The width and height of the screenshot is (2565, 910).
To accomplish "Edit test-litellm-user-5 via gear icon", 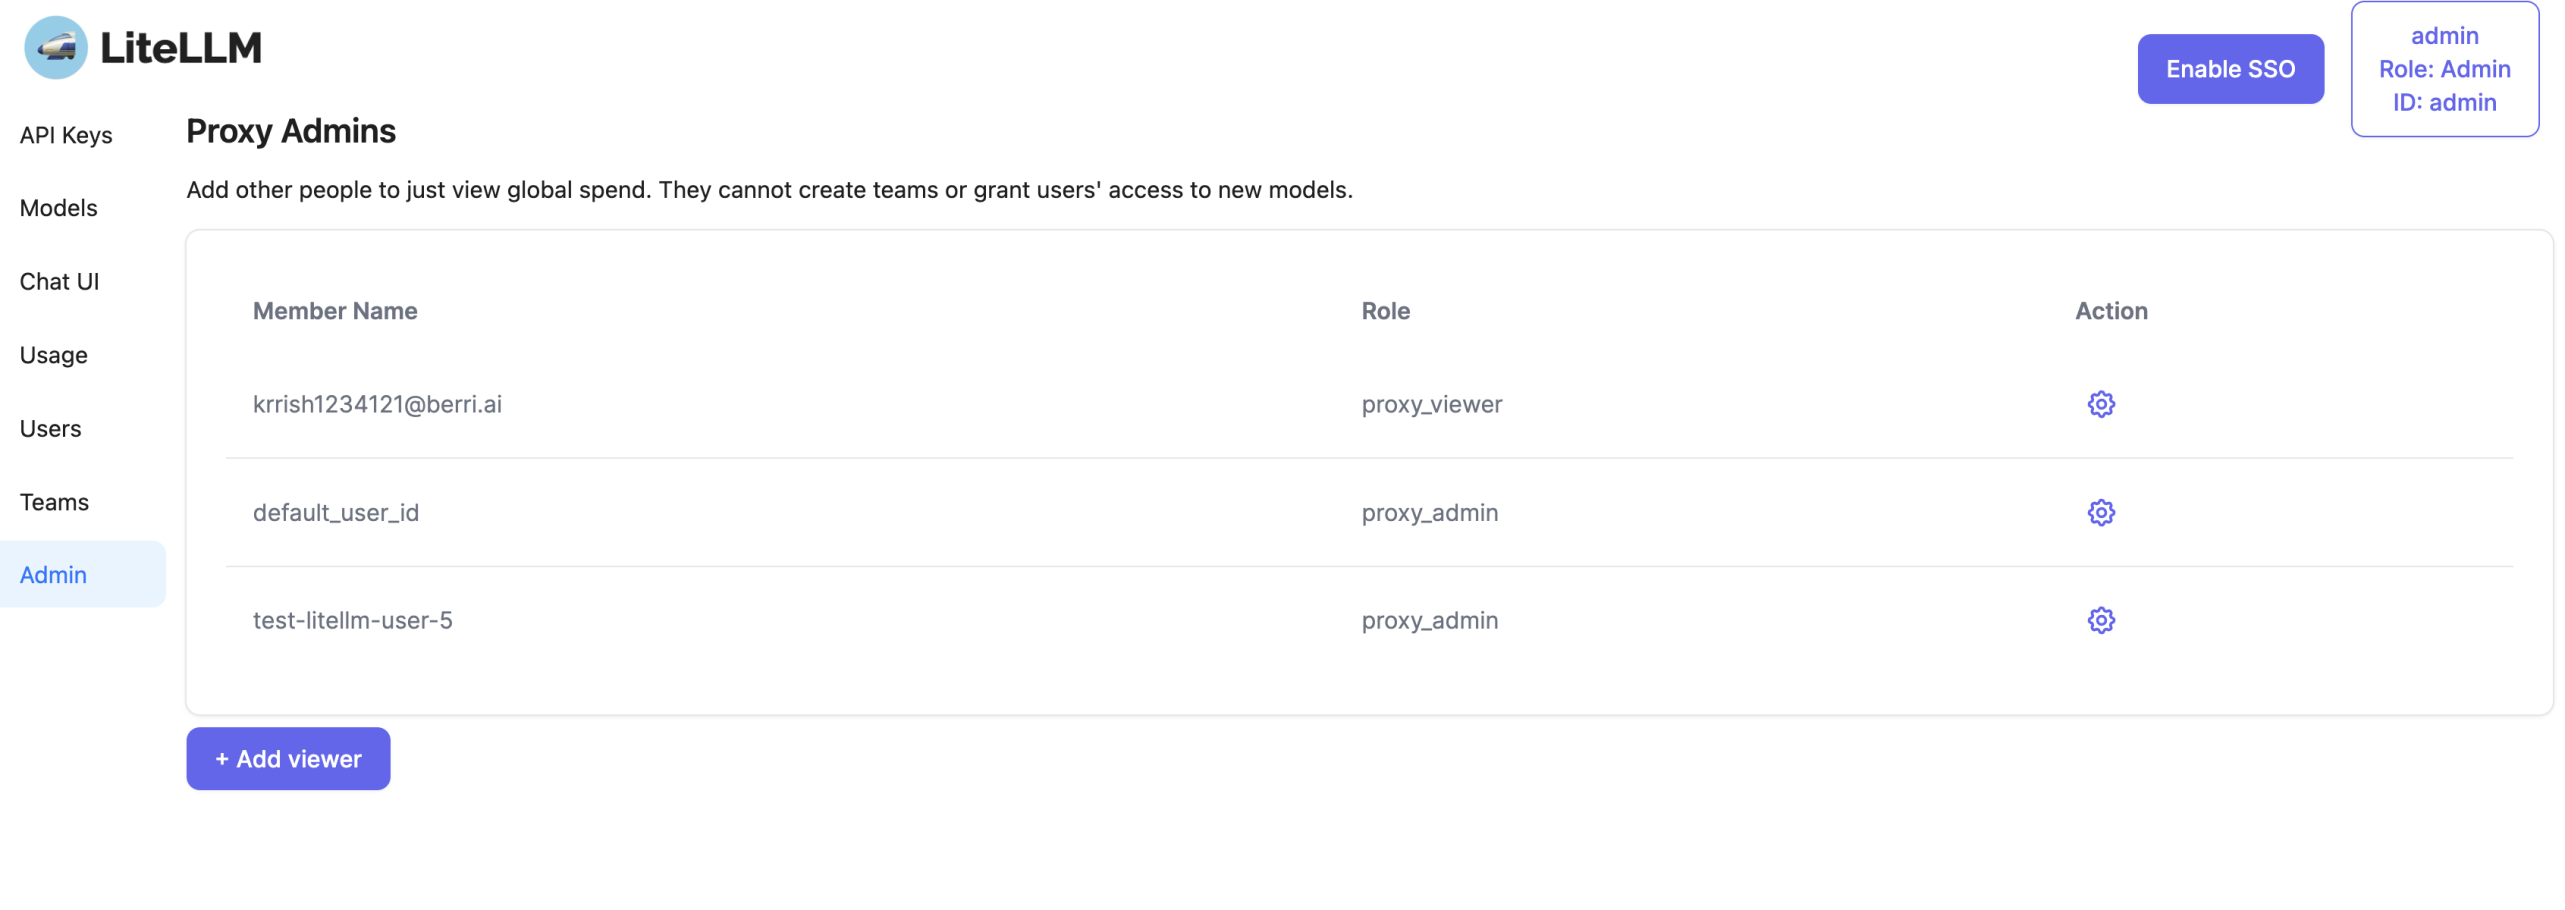I will [x=2099, y=620].
